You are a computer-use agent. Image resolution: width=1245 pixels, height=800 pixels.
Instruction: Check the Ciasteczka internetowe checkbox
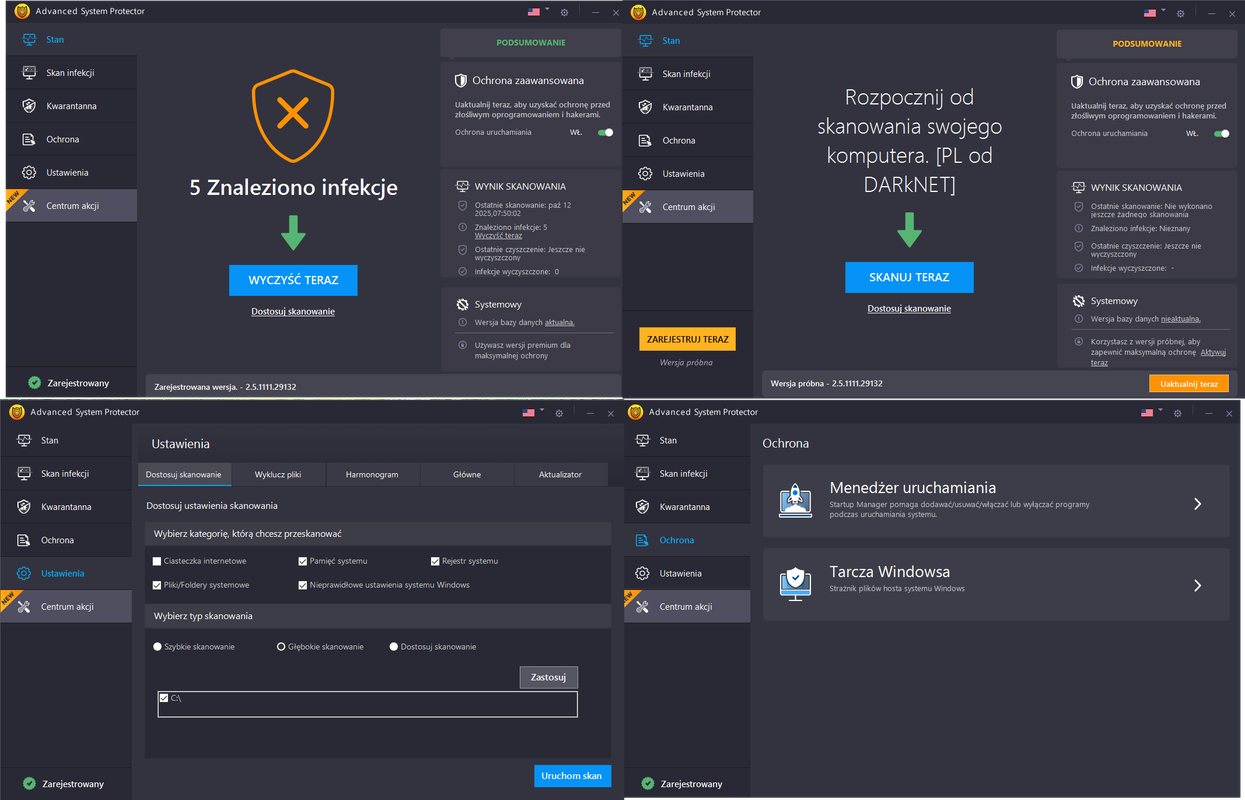click(x=157, y=561)
